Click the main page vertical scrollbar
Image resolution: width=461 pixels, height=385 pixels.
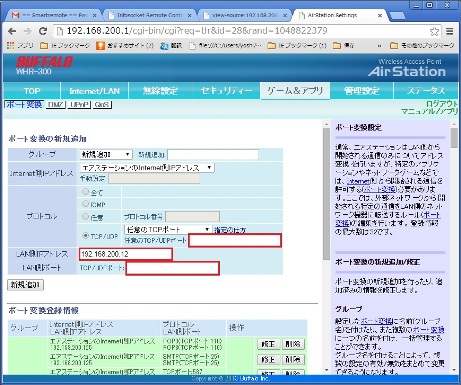(x=326, y=193)
